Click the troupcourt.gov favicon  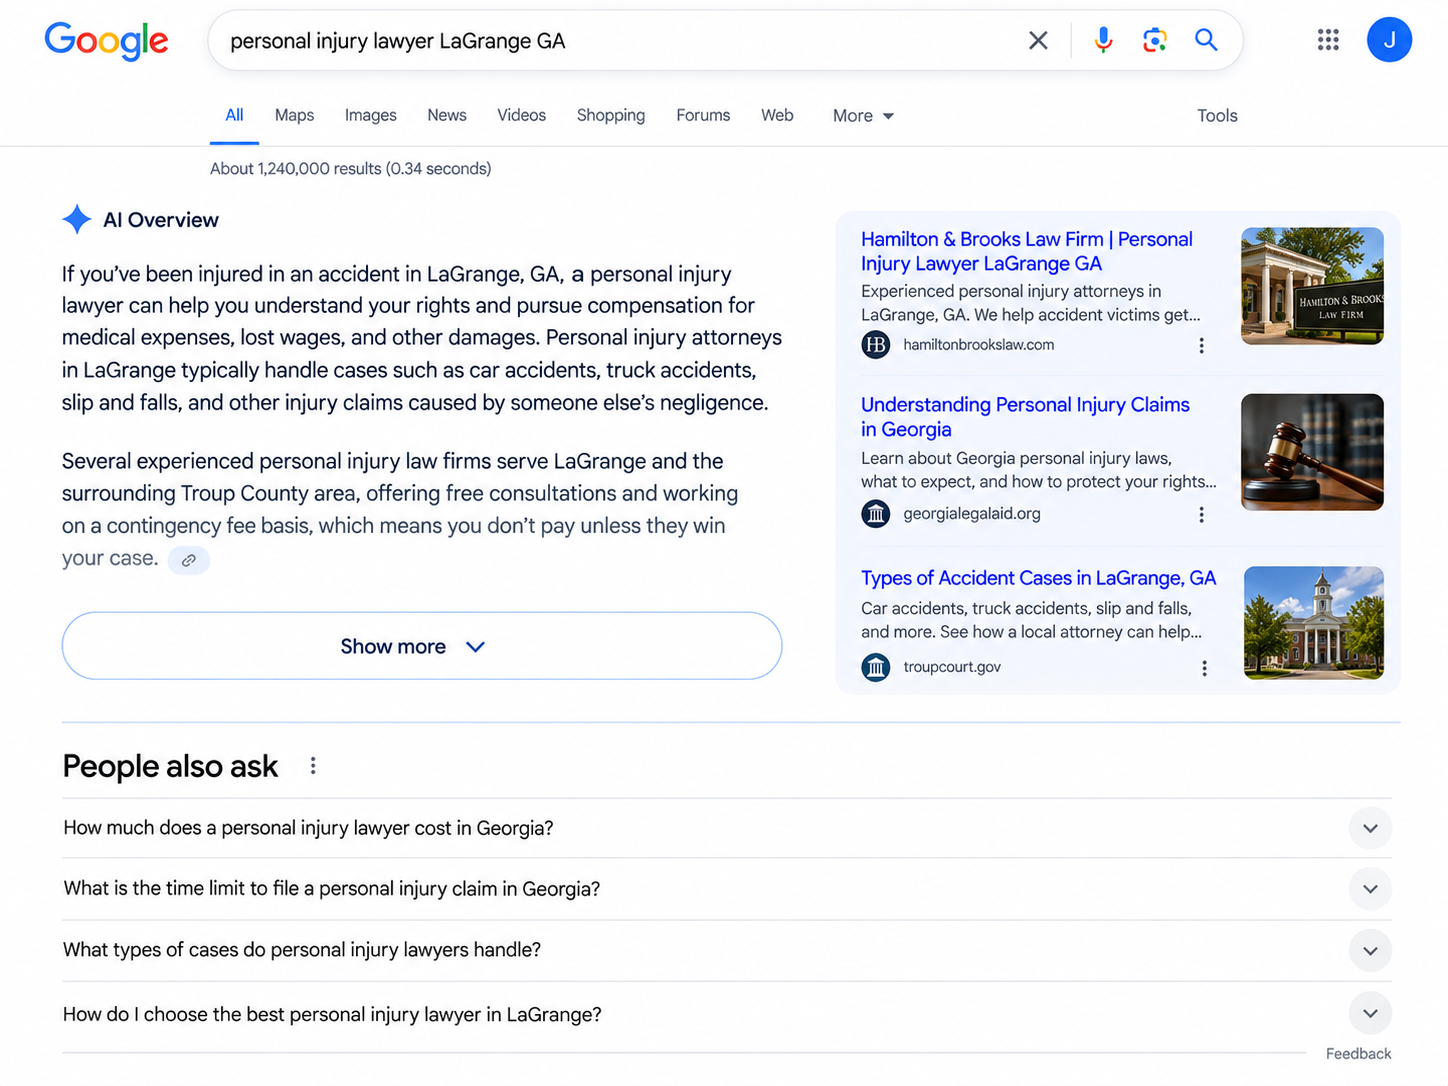coord(875,667)
